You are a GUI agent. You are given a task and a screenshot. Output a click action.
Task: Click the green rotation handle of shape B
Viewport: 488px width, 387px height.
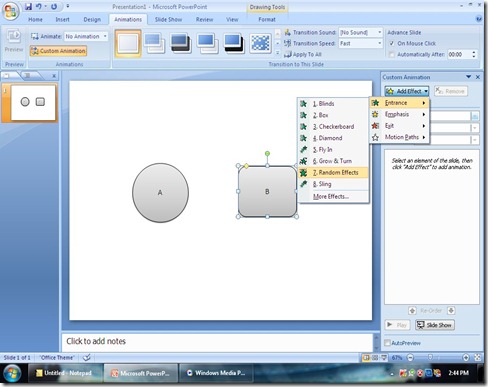267,154
